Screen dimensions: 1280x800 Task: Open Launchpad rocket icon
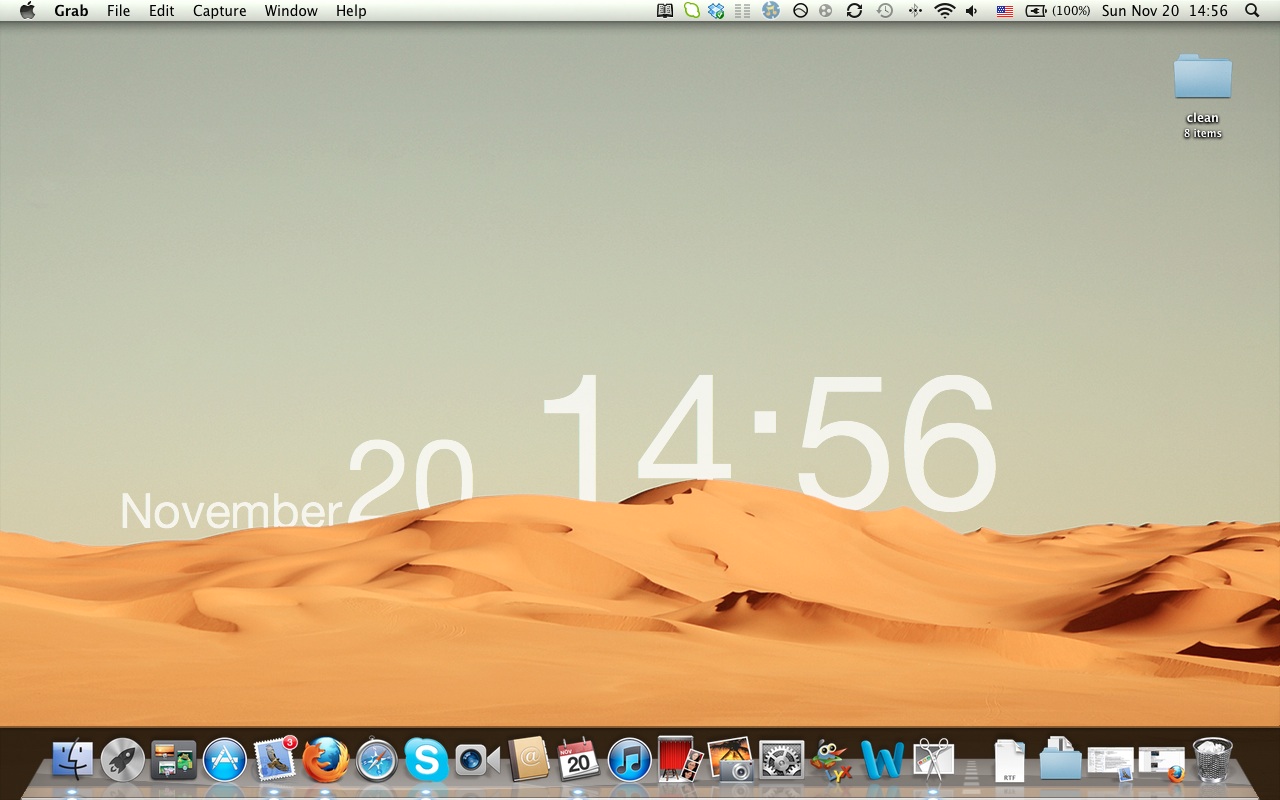[x=123, y=761]
